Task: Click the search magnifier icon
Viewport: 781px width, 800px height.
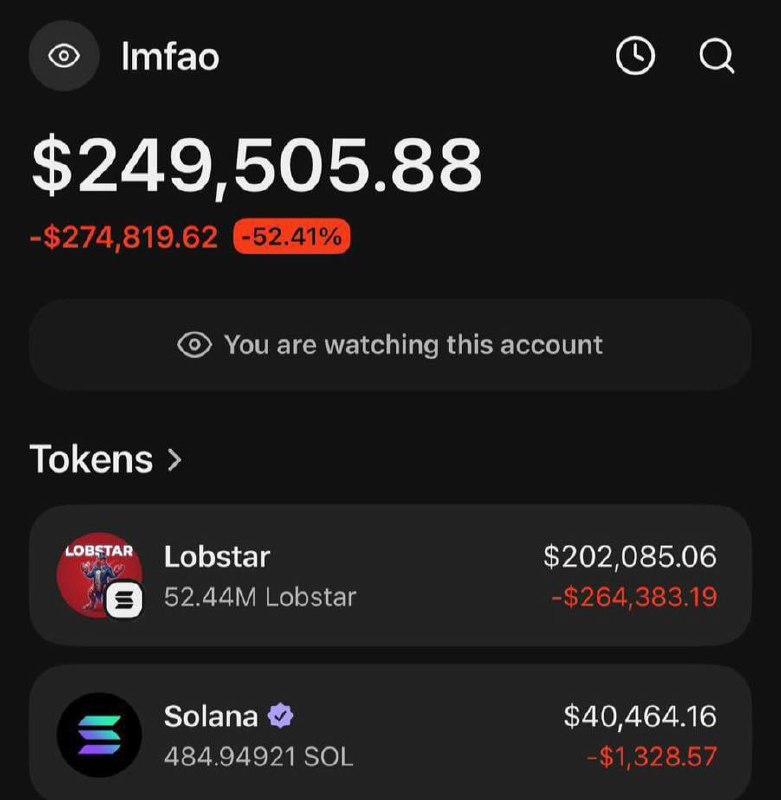Action: coord(716,56)
